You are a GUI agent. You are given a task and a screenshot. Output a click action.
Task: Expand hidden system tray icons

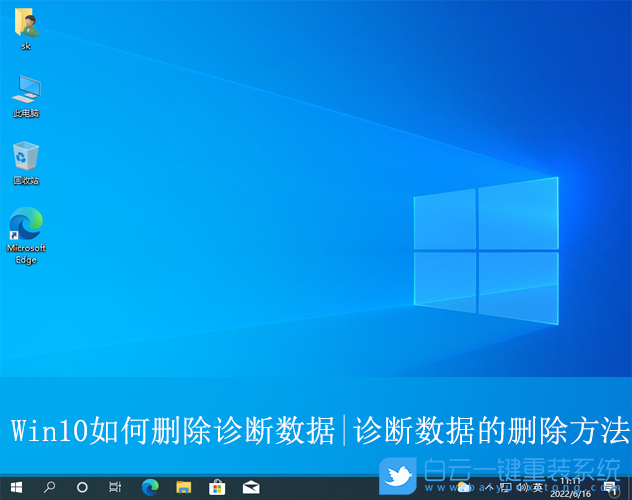pos(489,488)
